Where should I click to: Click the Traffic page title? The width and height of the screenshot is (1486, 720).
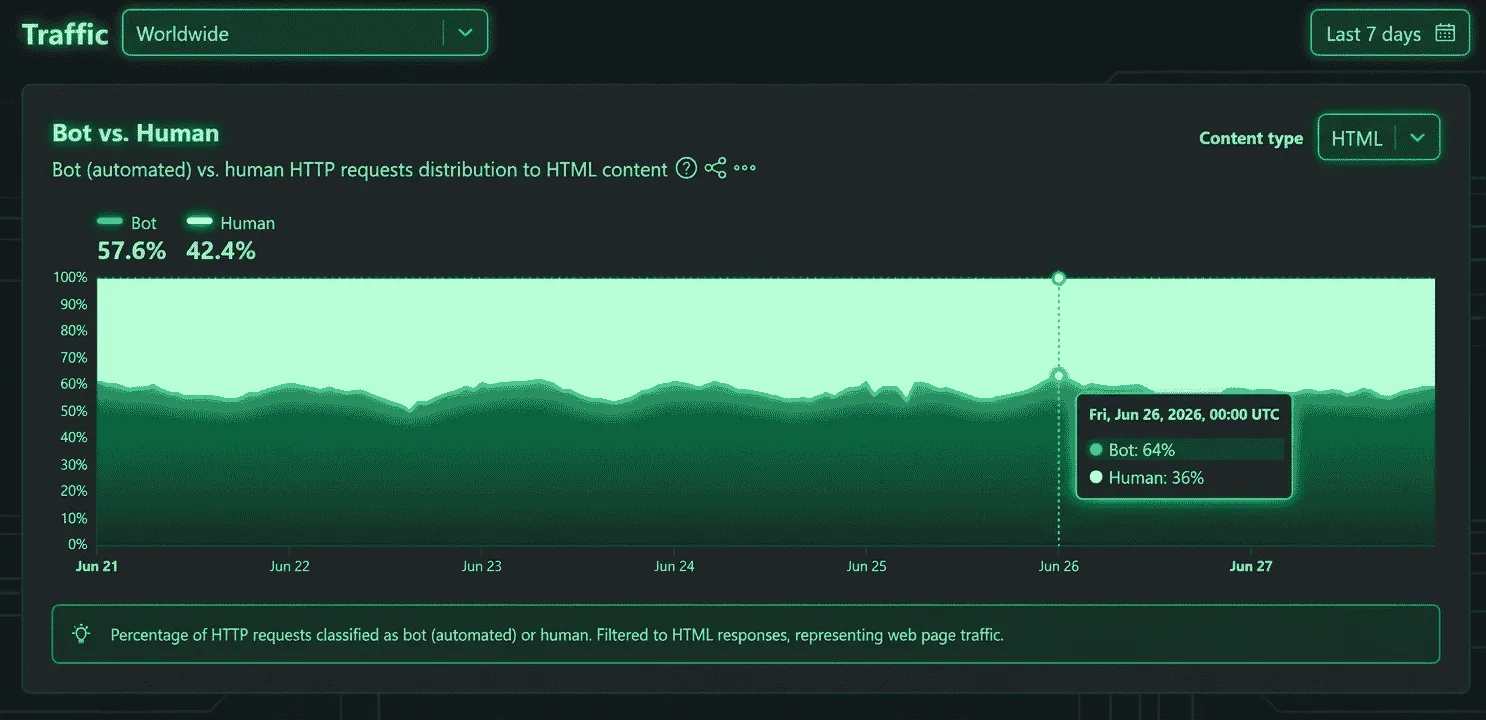pos(65,34)
